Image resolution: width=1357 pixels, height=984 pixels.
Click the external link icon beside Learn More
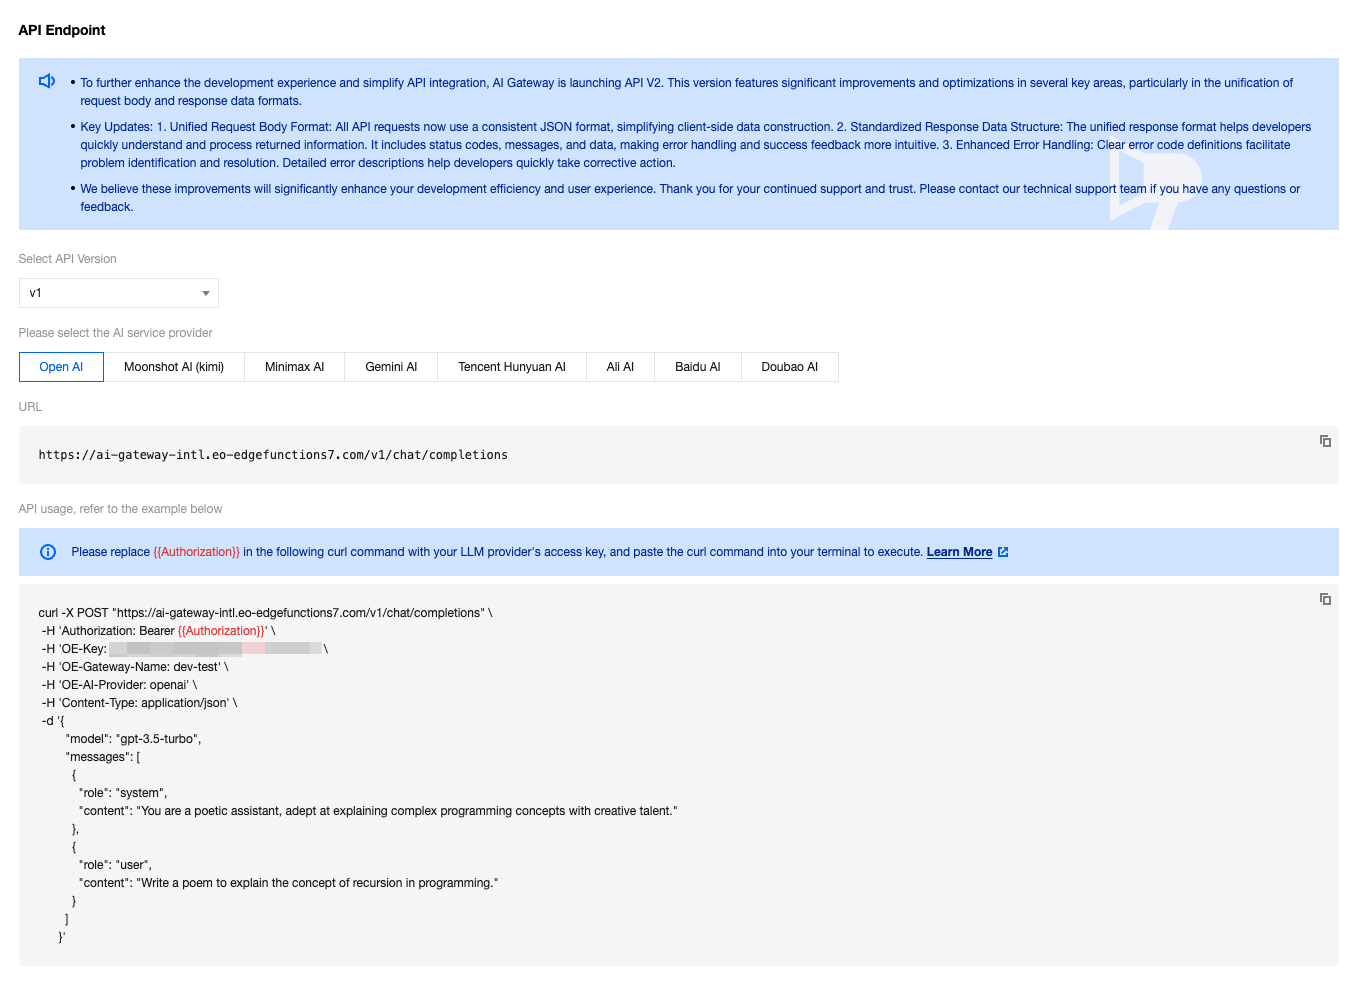pyautogui.click(x=1003, y=552)
